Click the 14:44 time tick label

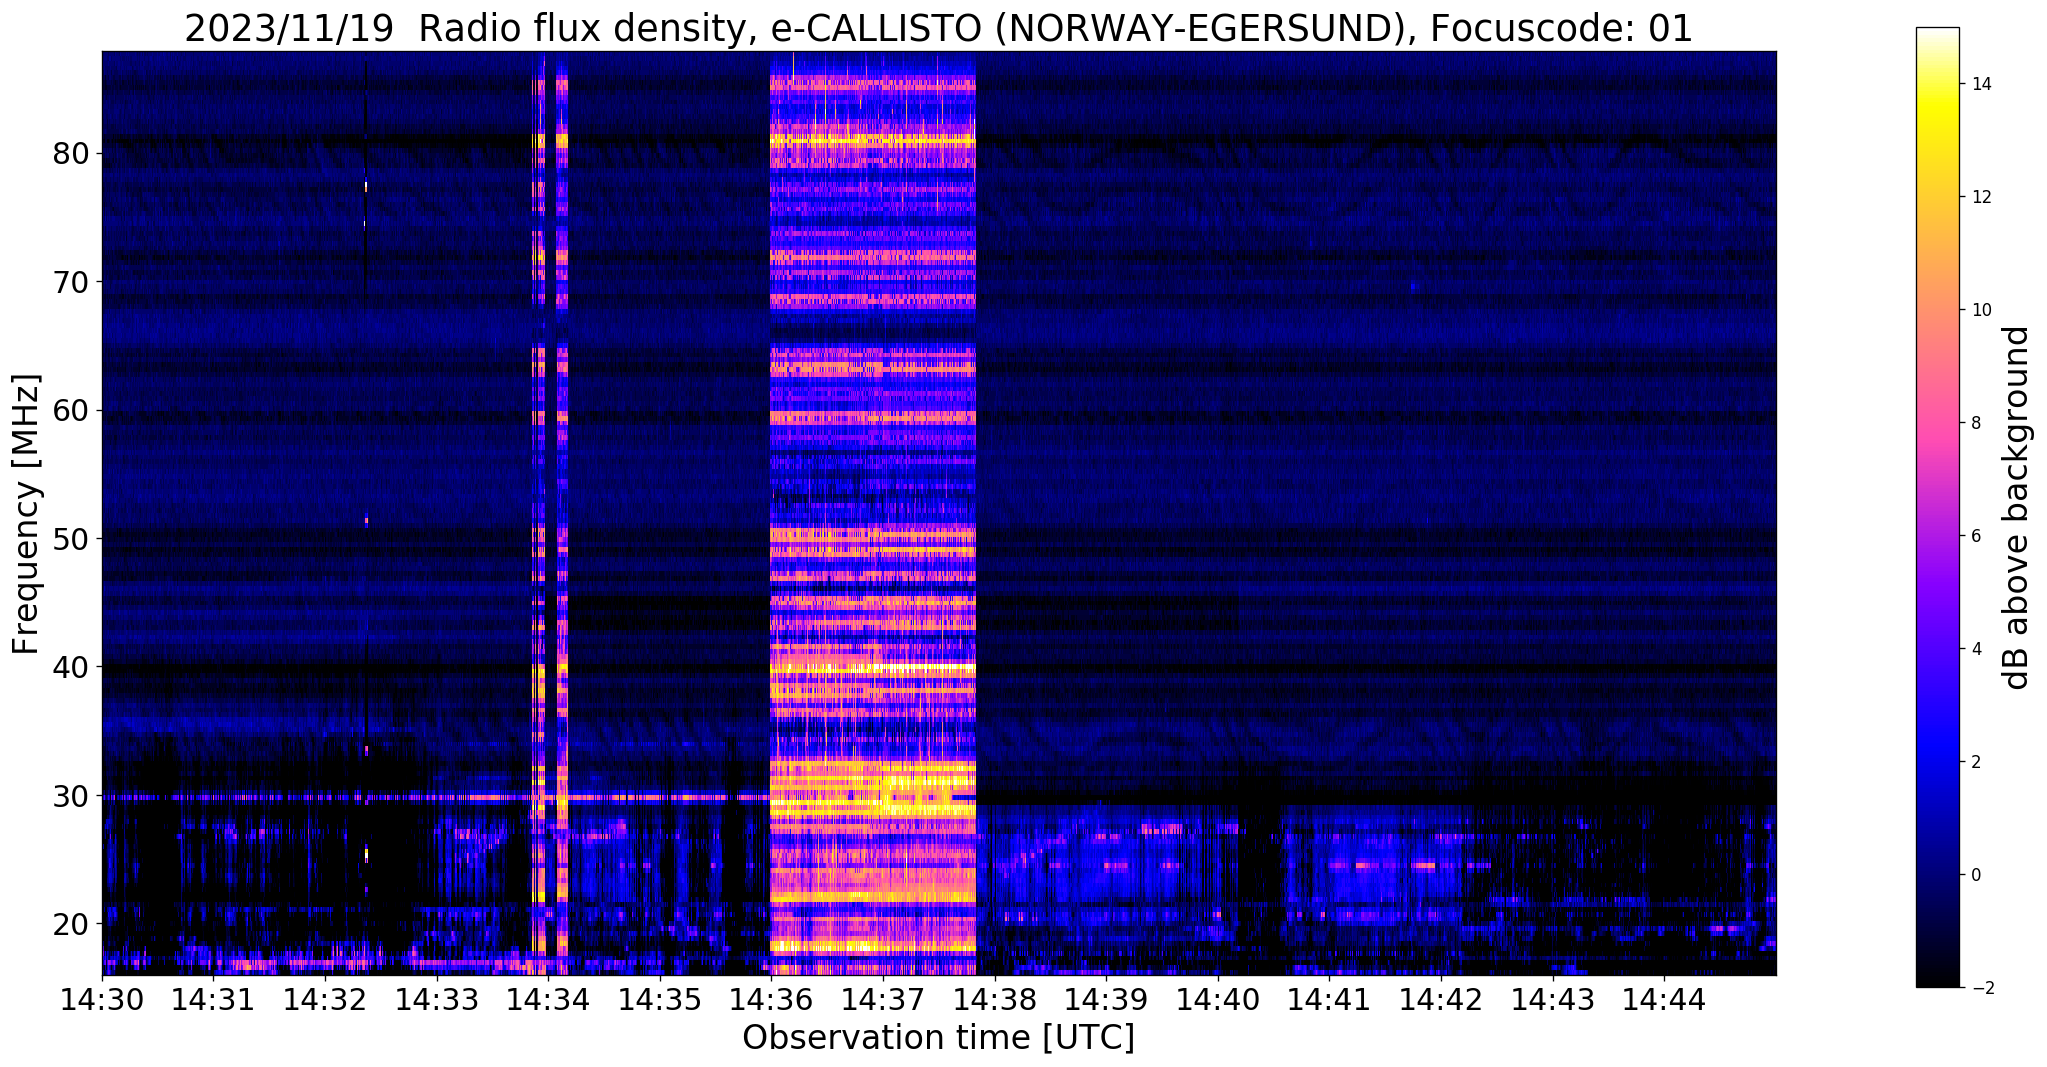point(1664,999)
